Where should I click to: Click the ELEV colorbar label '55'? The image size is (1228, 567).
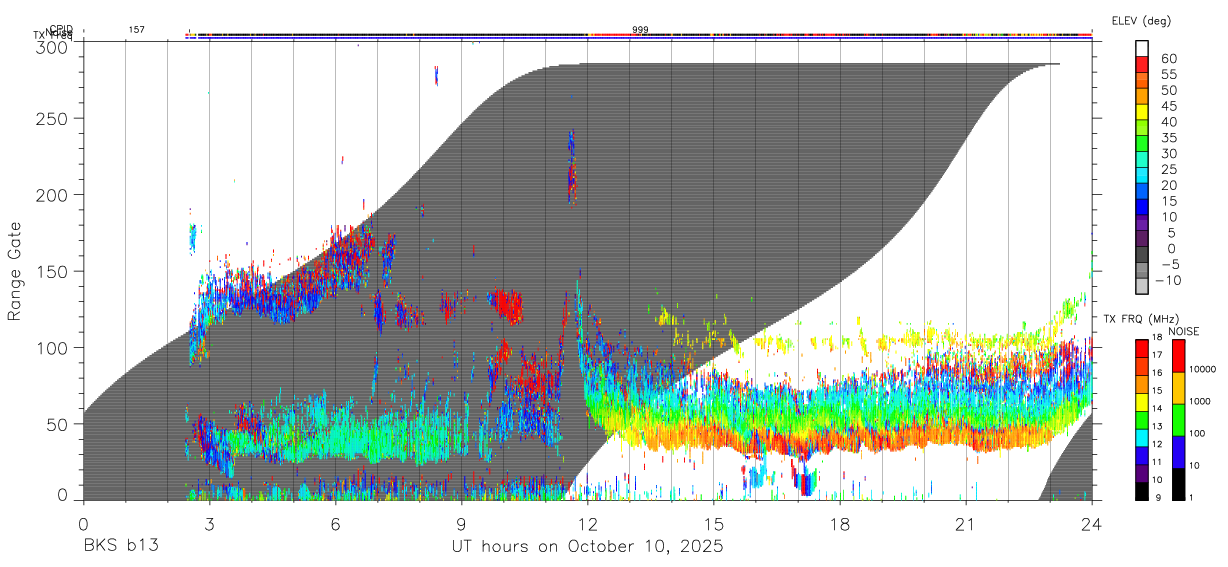pos(1169,75)
